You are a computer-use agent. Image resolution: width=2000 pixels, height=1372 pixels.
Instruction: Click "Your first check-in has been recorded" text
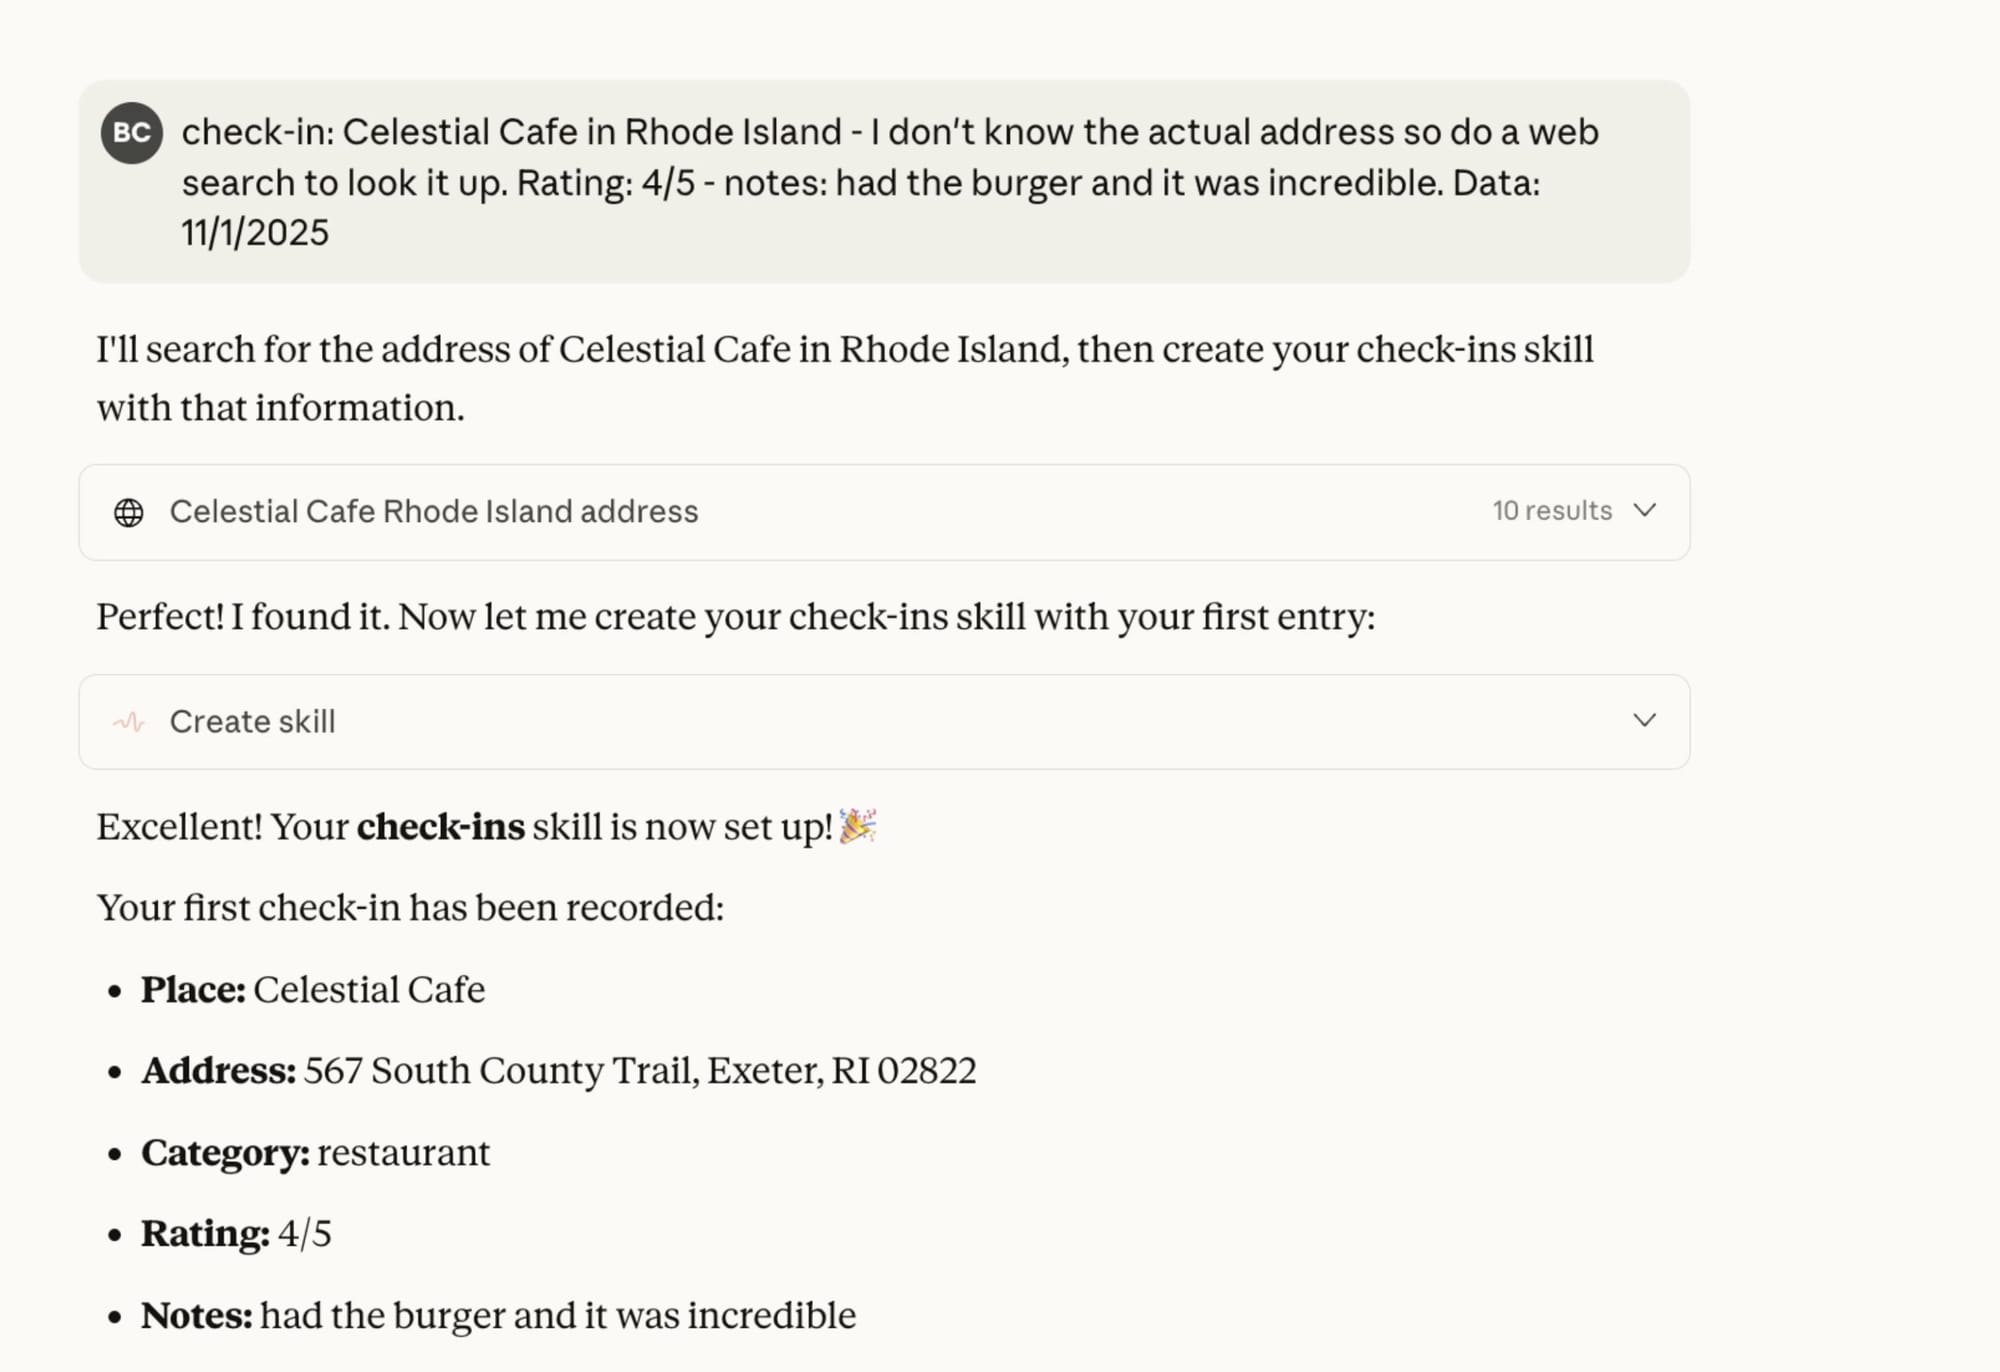tap(410, 908)
